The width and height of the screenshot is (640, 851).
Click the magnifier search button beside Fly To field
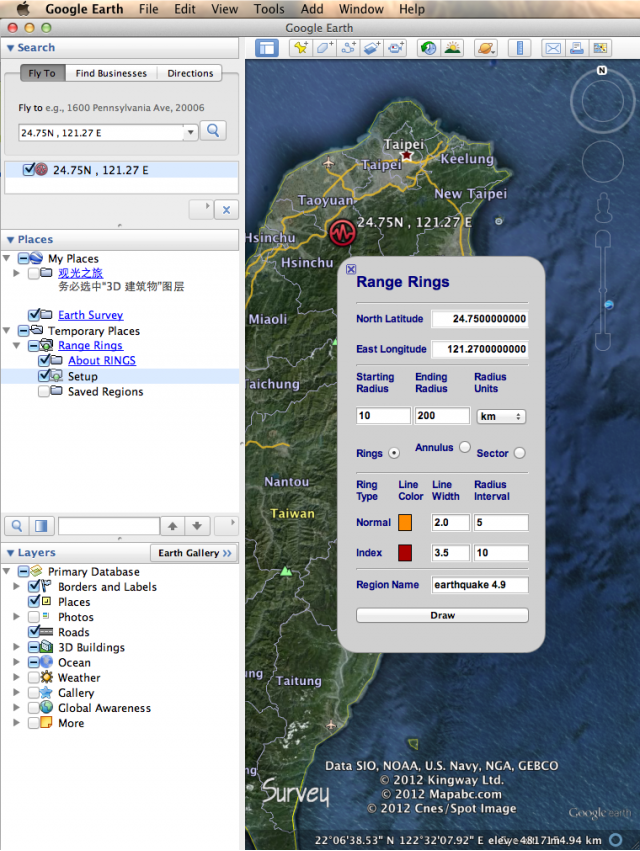213,131
